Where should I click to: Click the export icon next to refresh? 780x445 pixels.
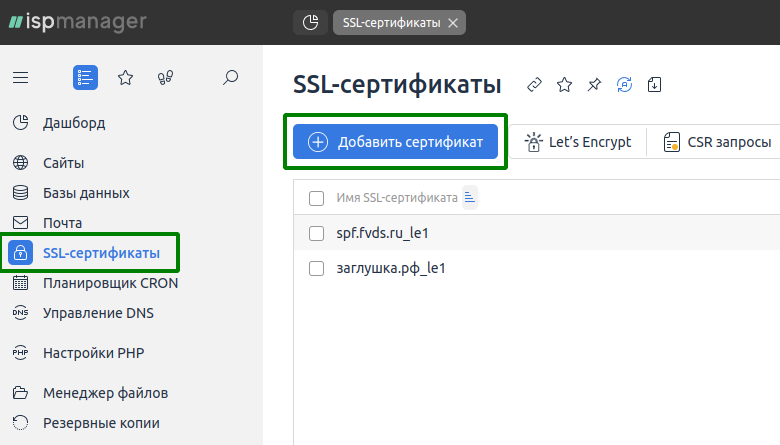coord(654,85)
